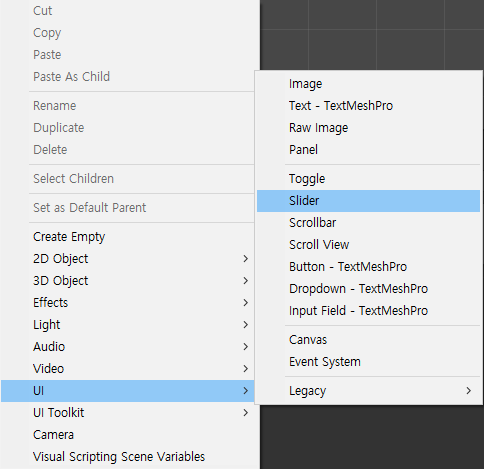Open the Effects submenu
Image resolution: width=484 pixels, height=469 pixels.
point(128,303)
